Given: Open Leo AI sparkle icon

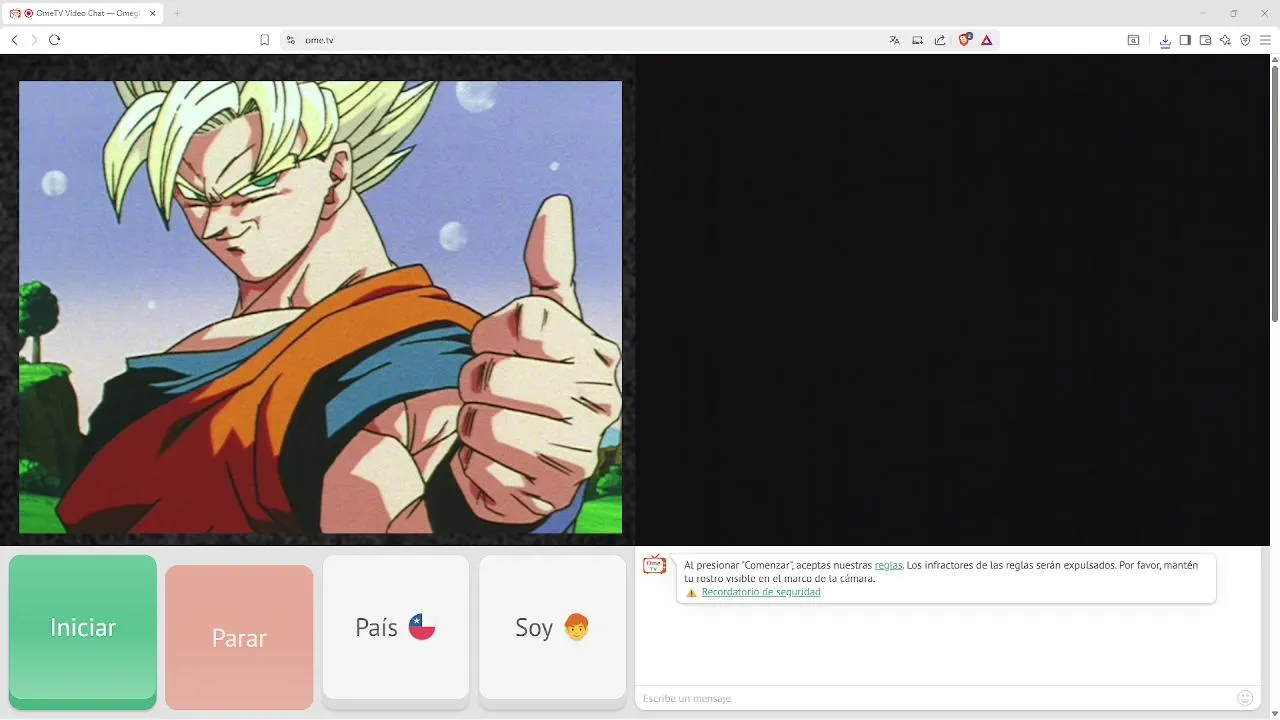Looking at the screenshot, I should [x=1225, y=40].
